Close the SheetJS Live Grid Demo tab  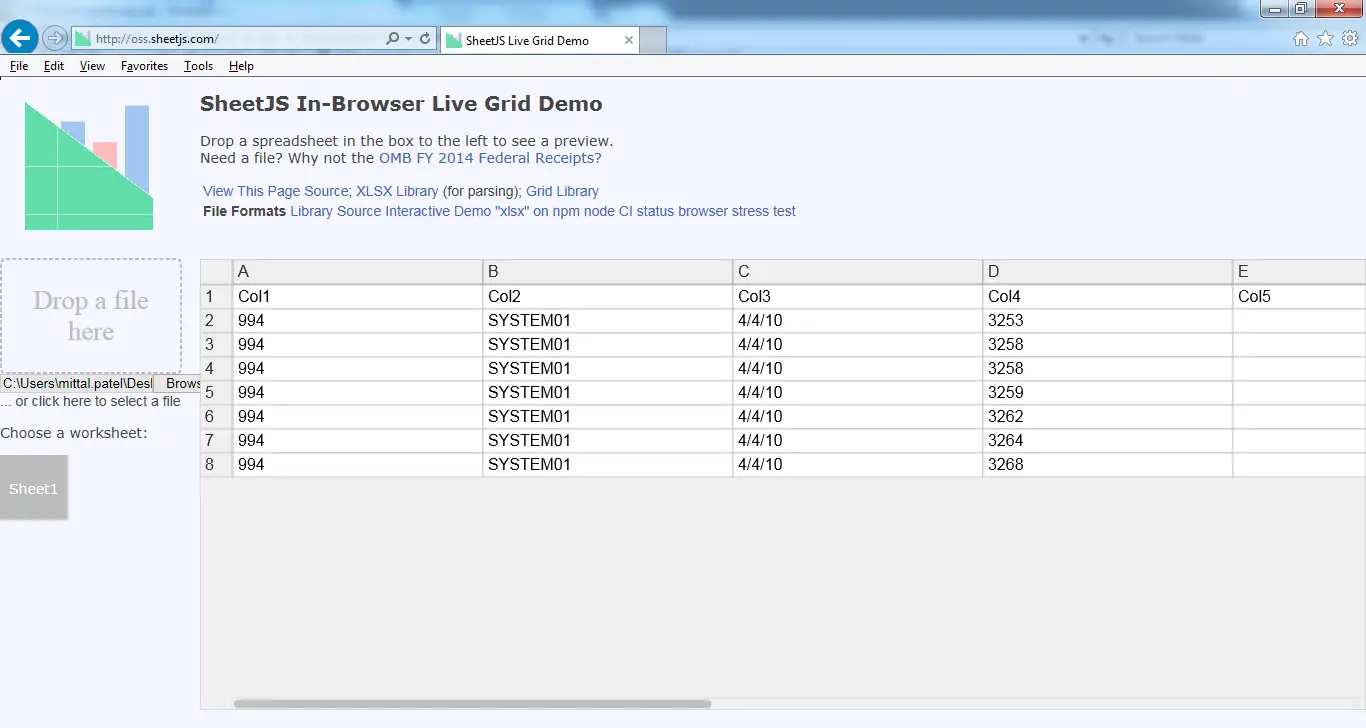coord(629,40)
